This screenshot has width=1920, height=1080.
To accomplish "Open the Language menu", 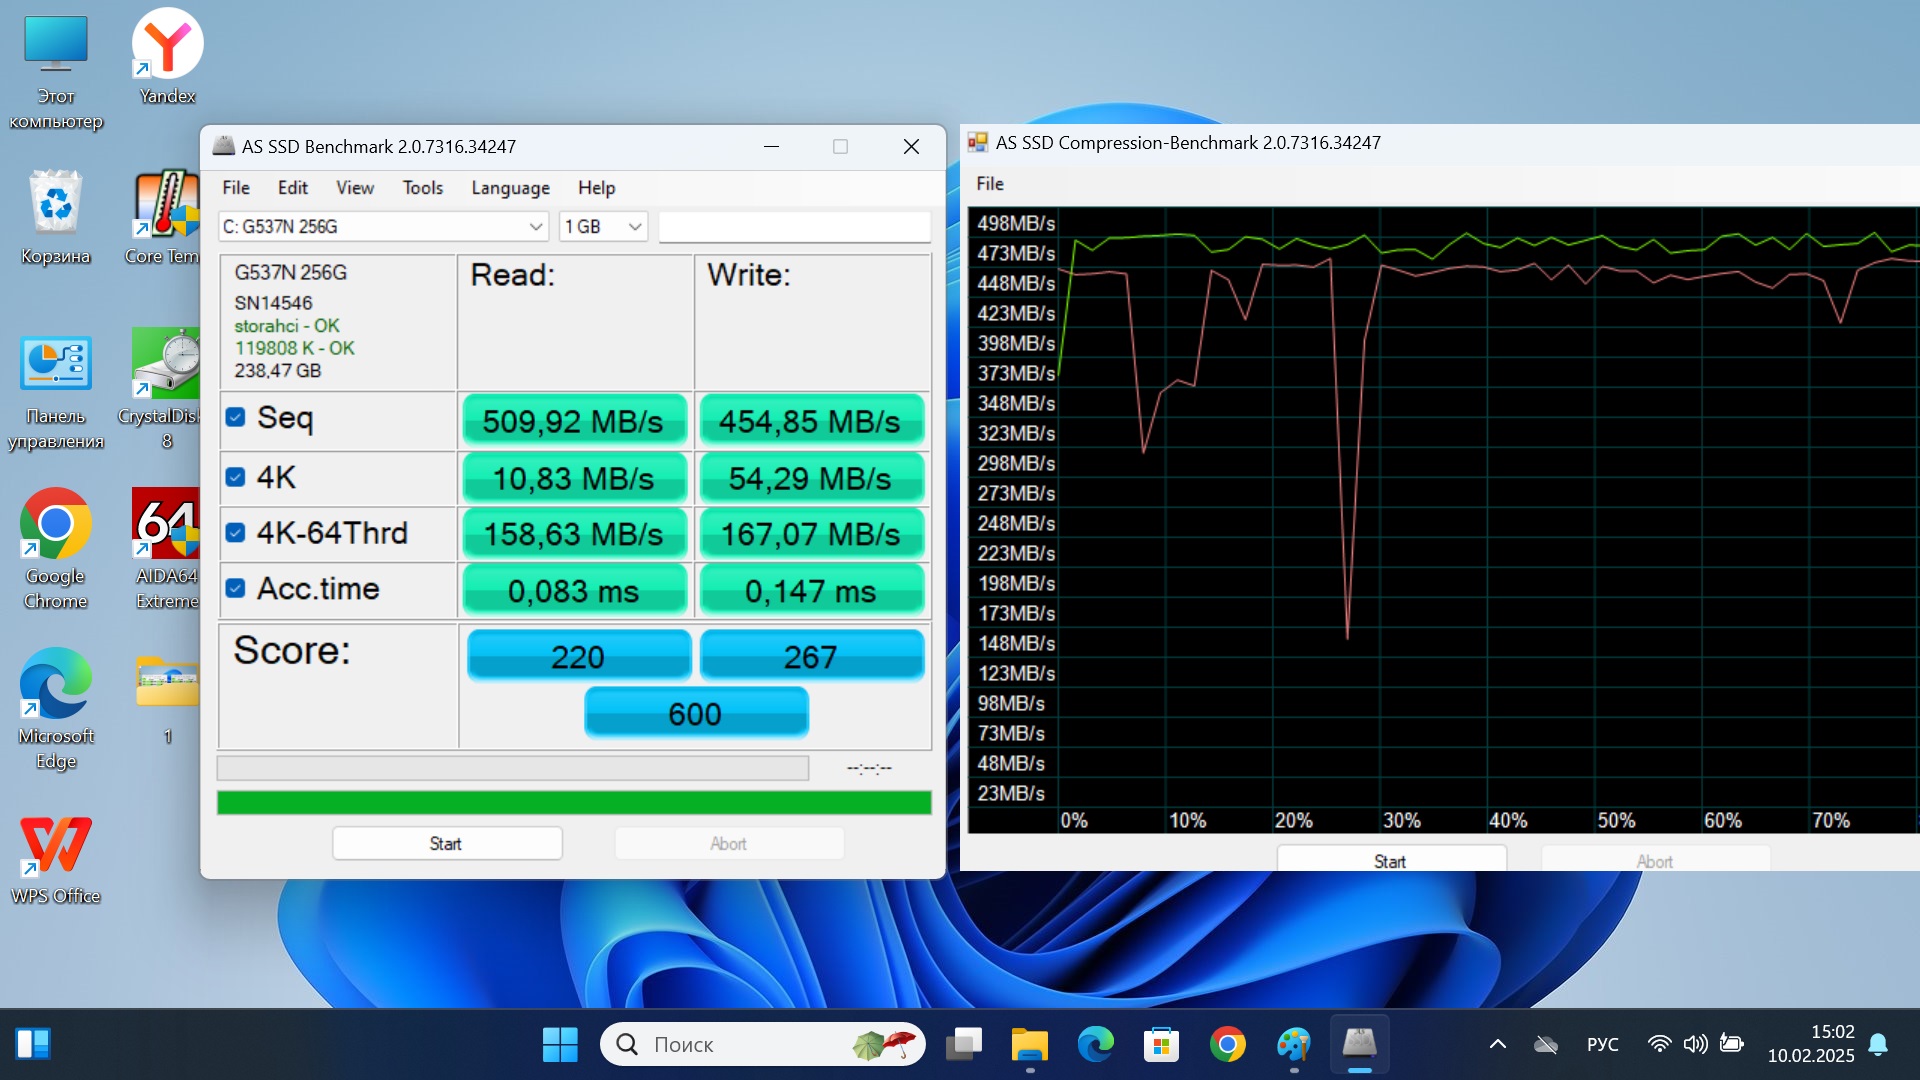I will pos(510,188).
